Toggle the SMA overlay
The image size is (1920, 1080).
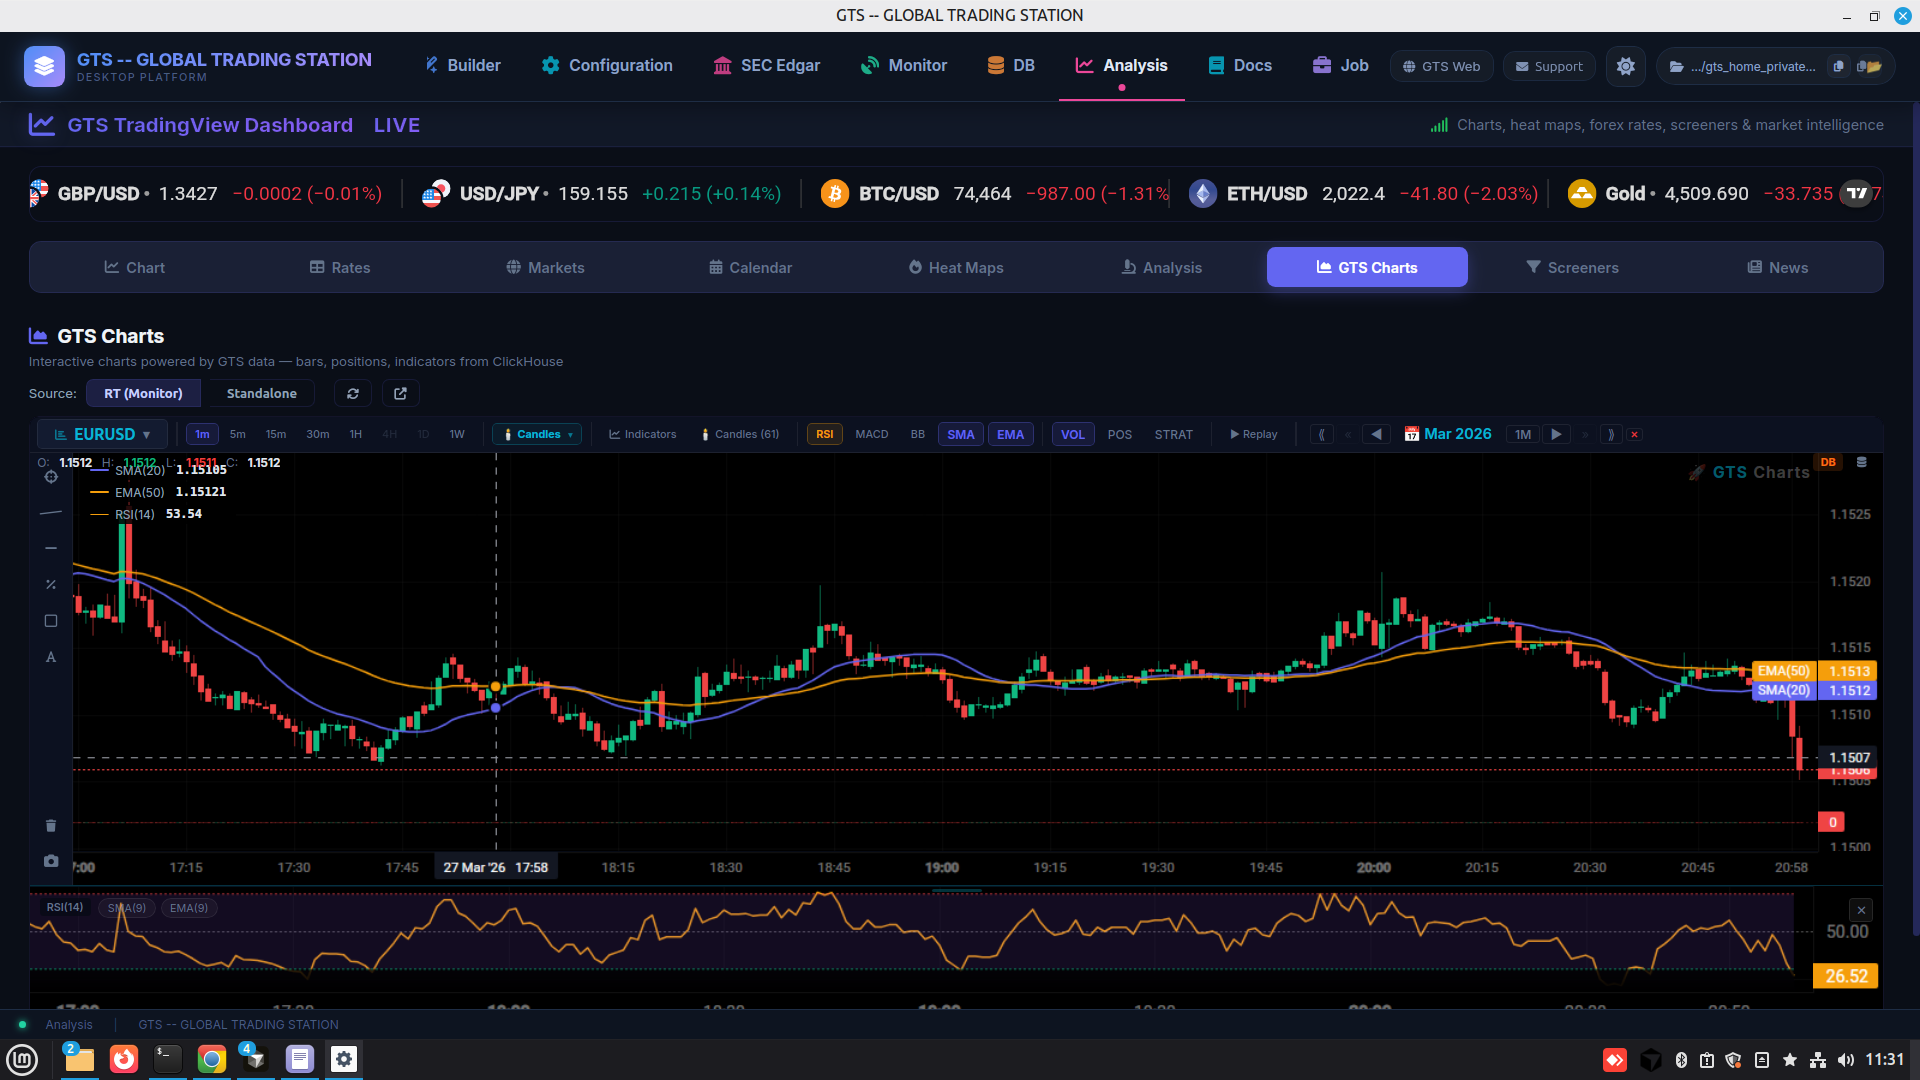tap(961, 435)
